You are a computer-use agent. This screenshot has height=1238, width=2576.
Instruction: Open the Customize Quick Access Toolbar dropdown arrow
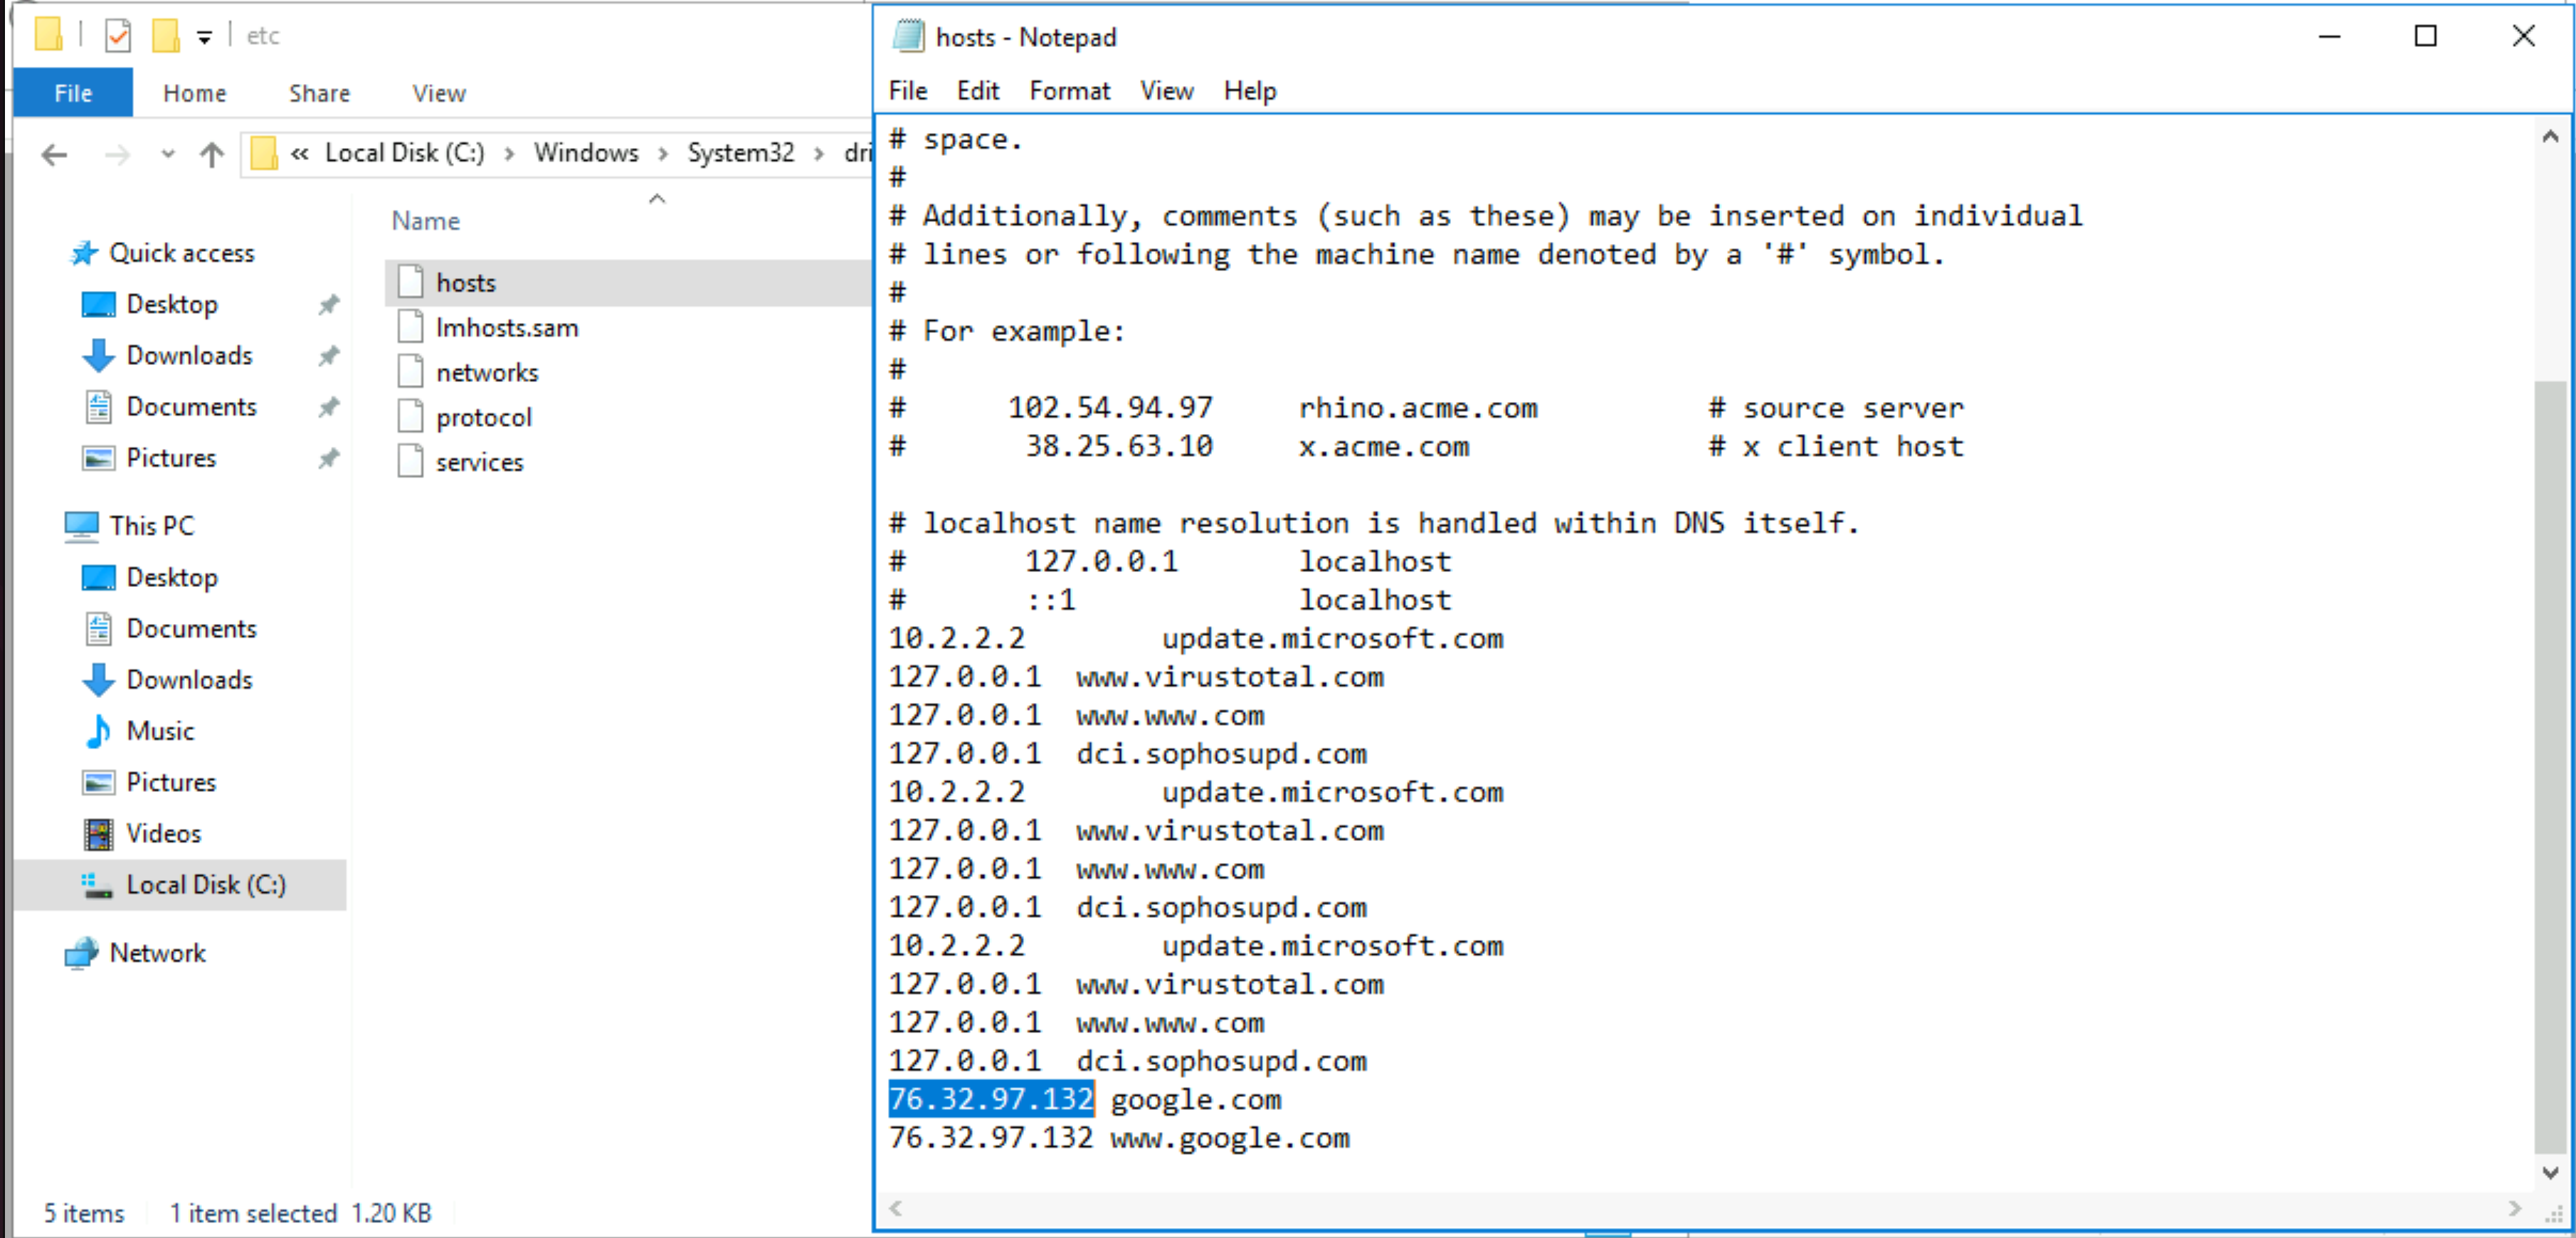coord(204,38)
